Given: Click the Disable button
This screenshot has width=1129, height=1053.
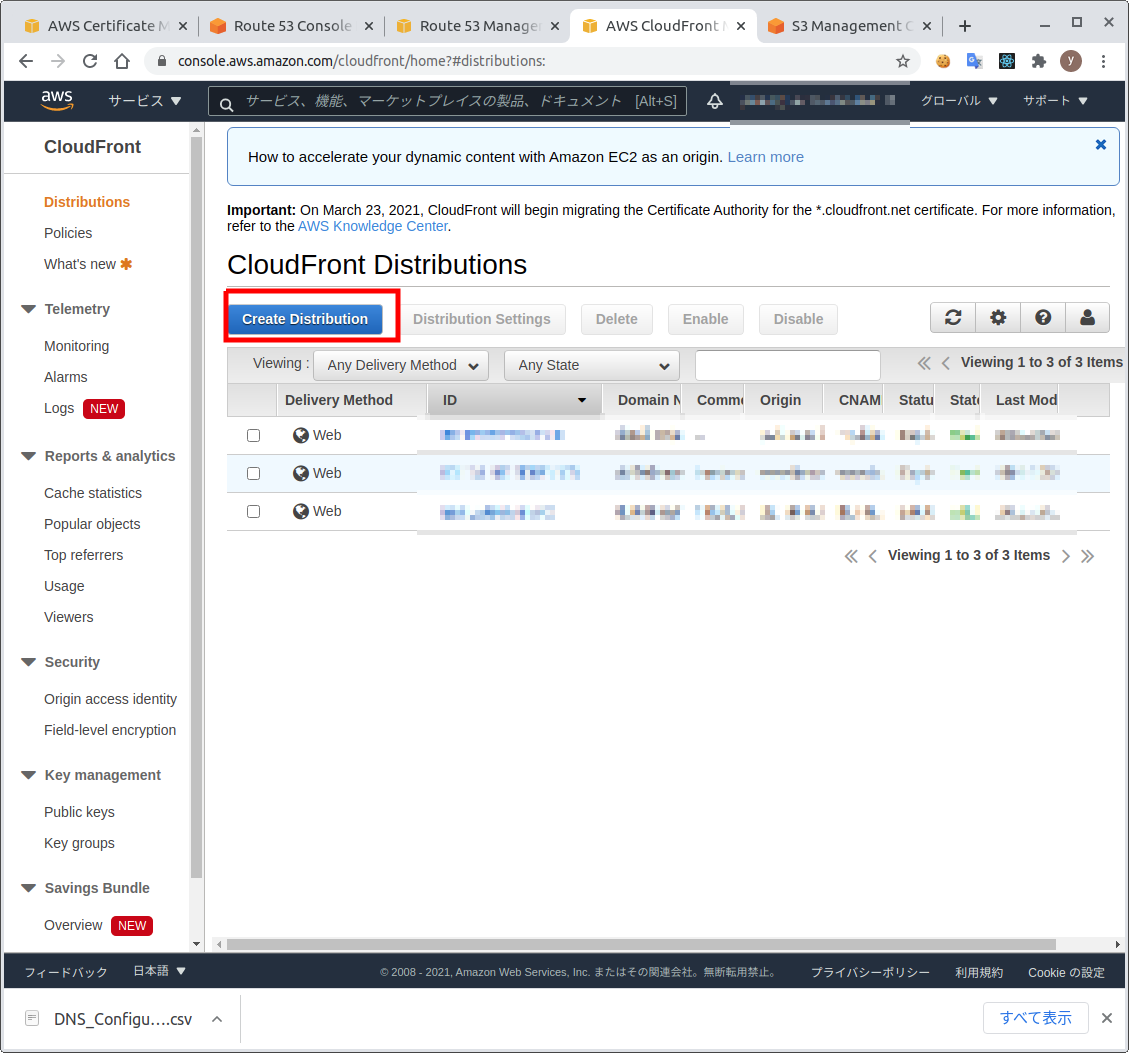Looking at the screenshot, I should click(799, 319).
